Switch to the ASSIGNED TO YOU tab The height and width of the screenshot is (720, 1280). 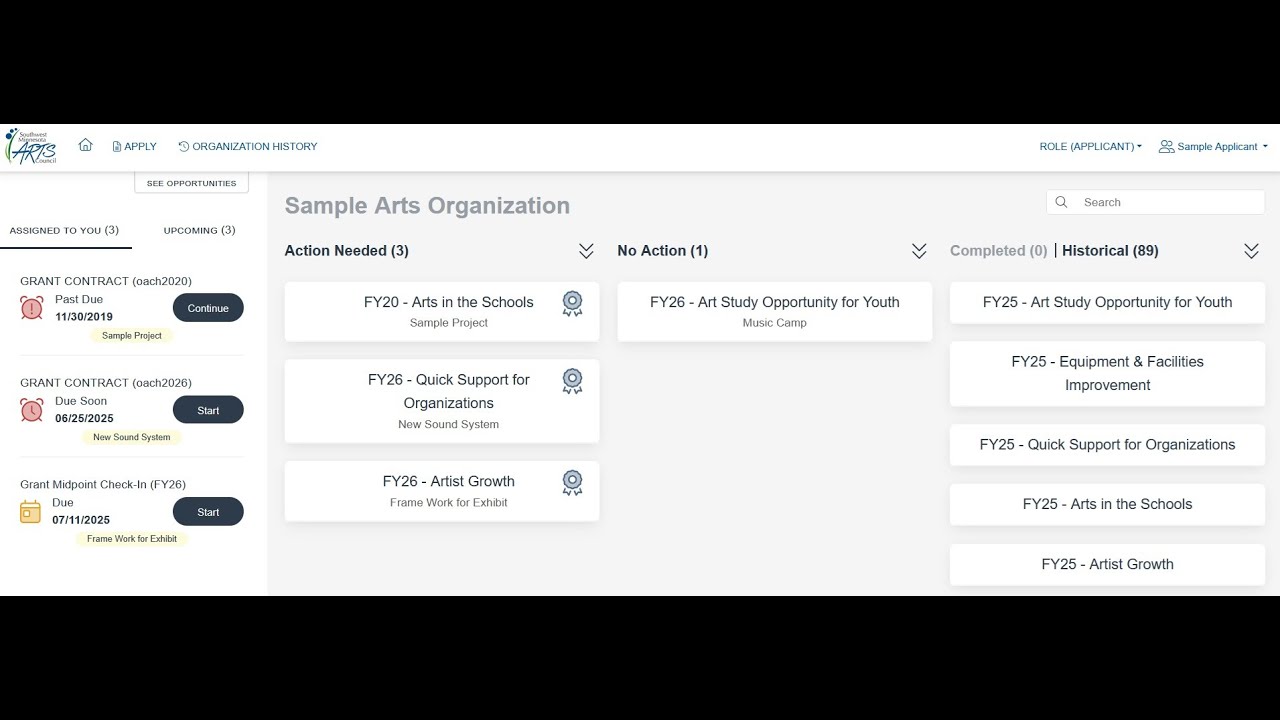tap(65, 230)
